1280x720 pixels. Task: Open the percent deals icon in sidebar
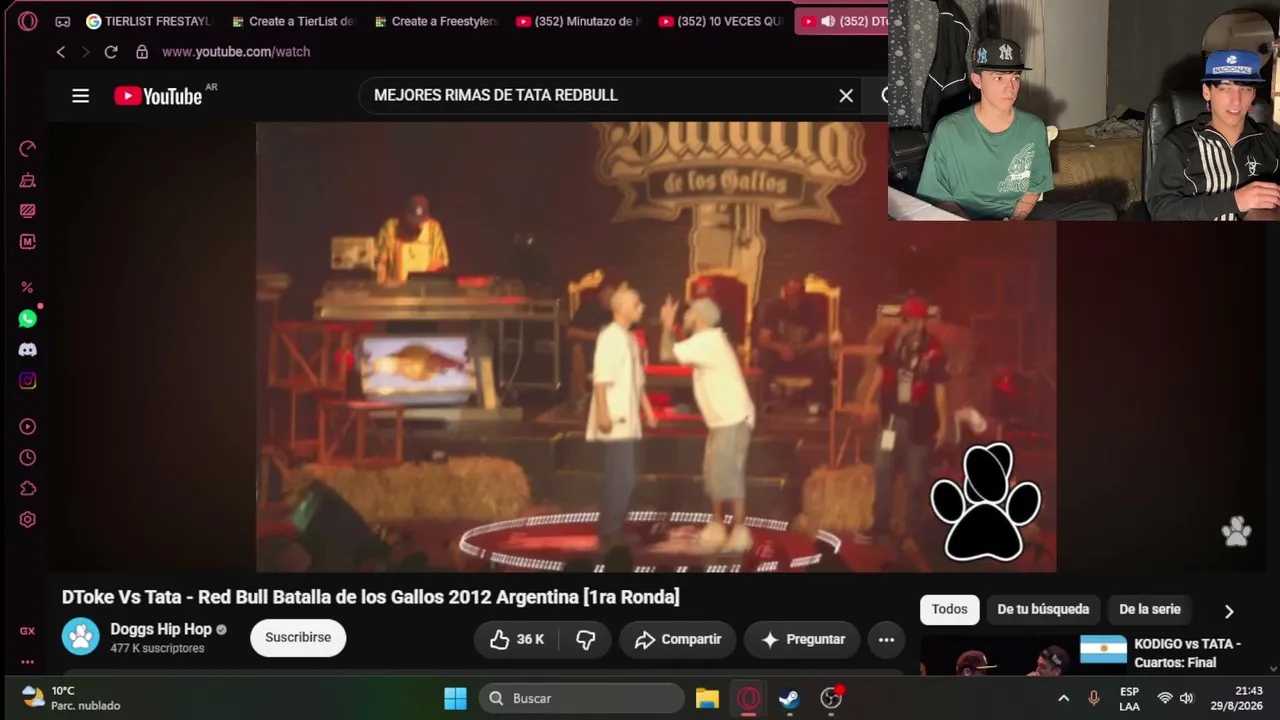(28, 288)
